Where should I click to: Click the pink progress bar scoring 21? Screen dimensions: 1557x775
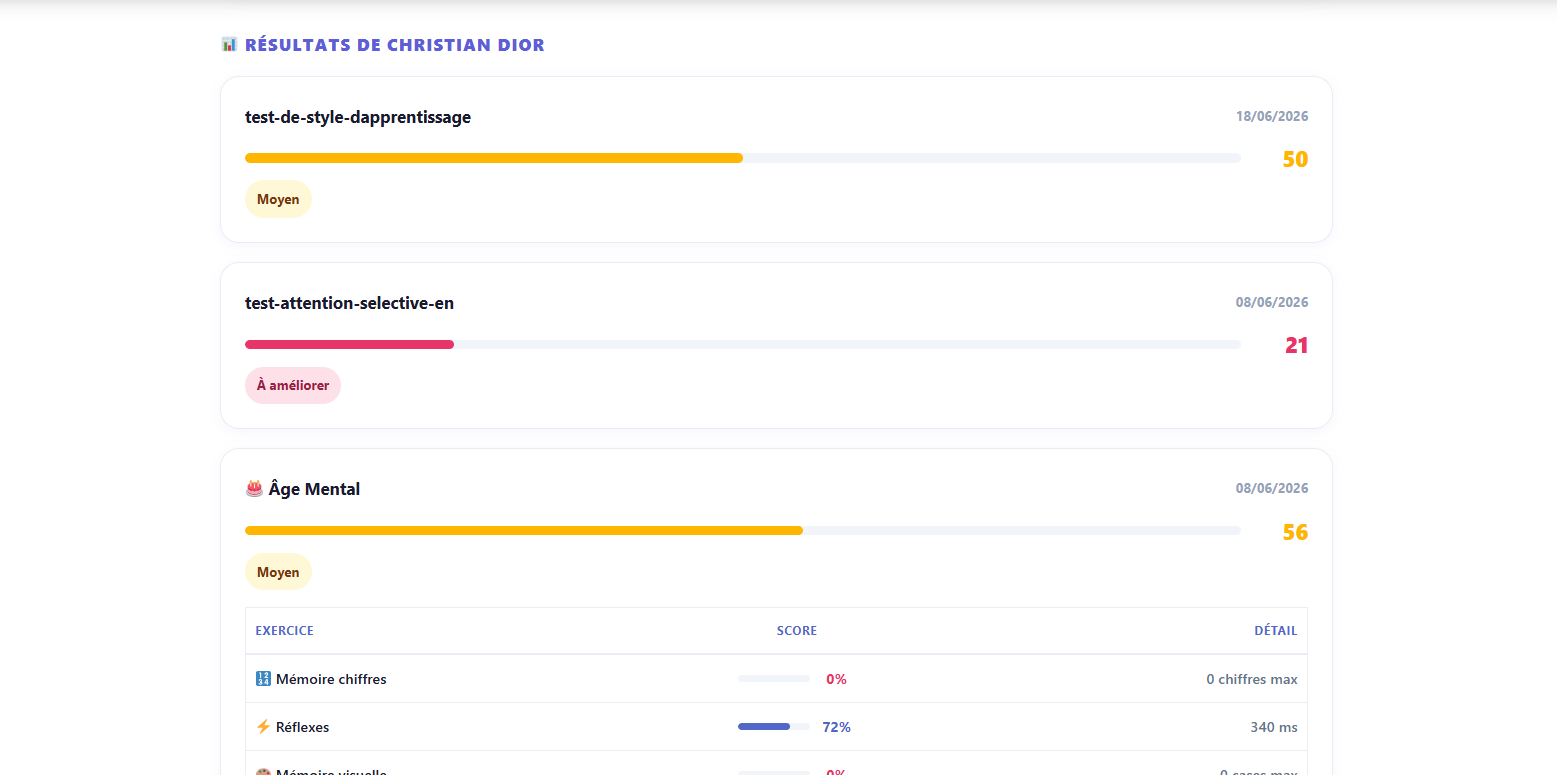[x=742, y=344]
